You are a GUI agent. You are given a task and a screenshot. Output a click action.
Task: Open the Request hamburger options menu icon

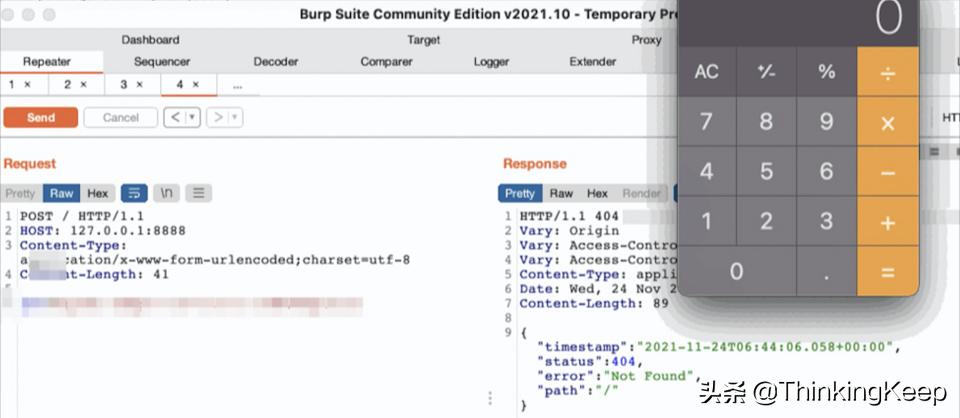[198, 193]
